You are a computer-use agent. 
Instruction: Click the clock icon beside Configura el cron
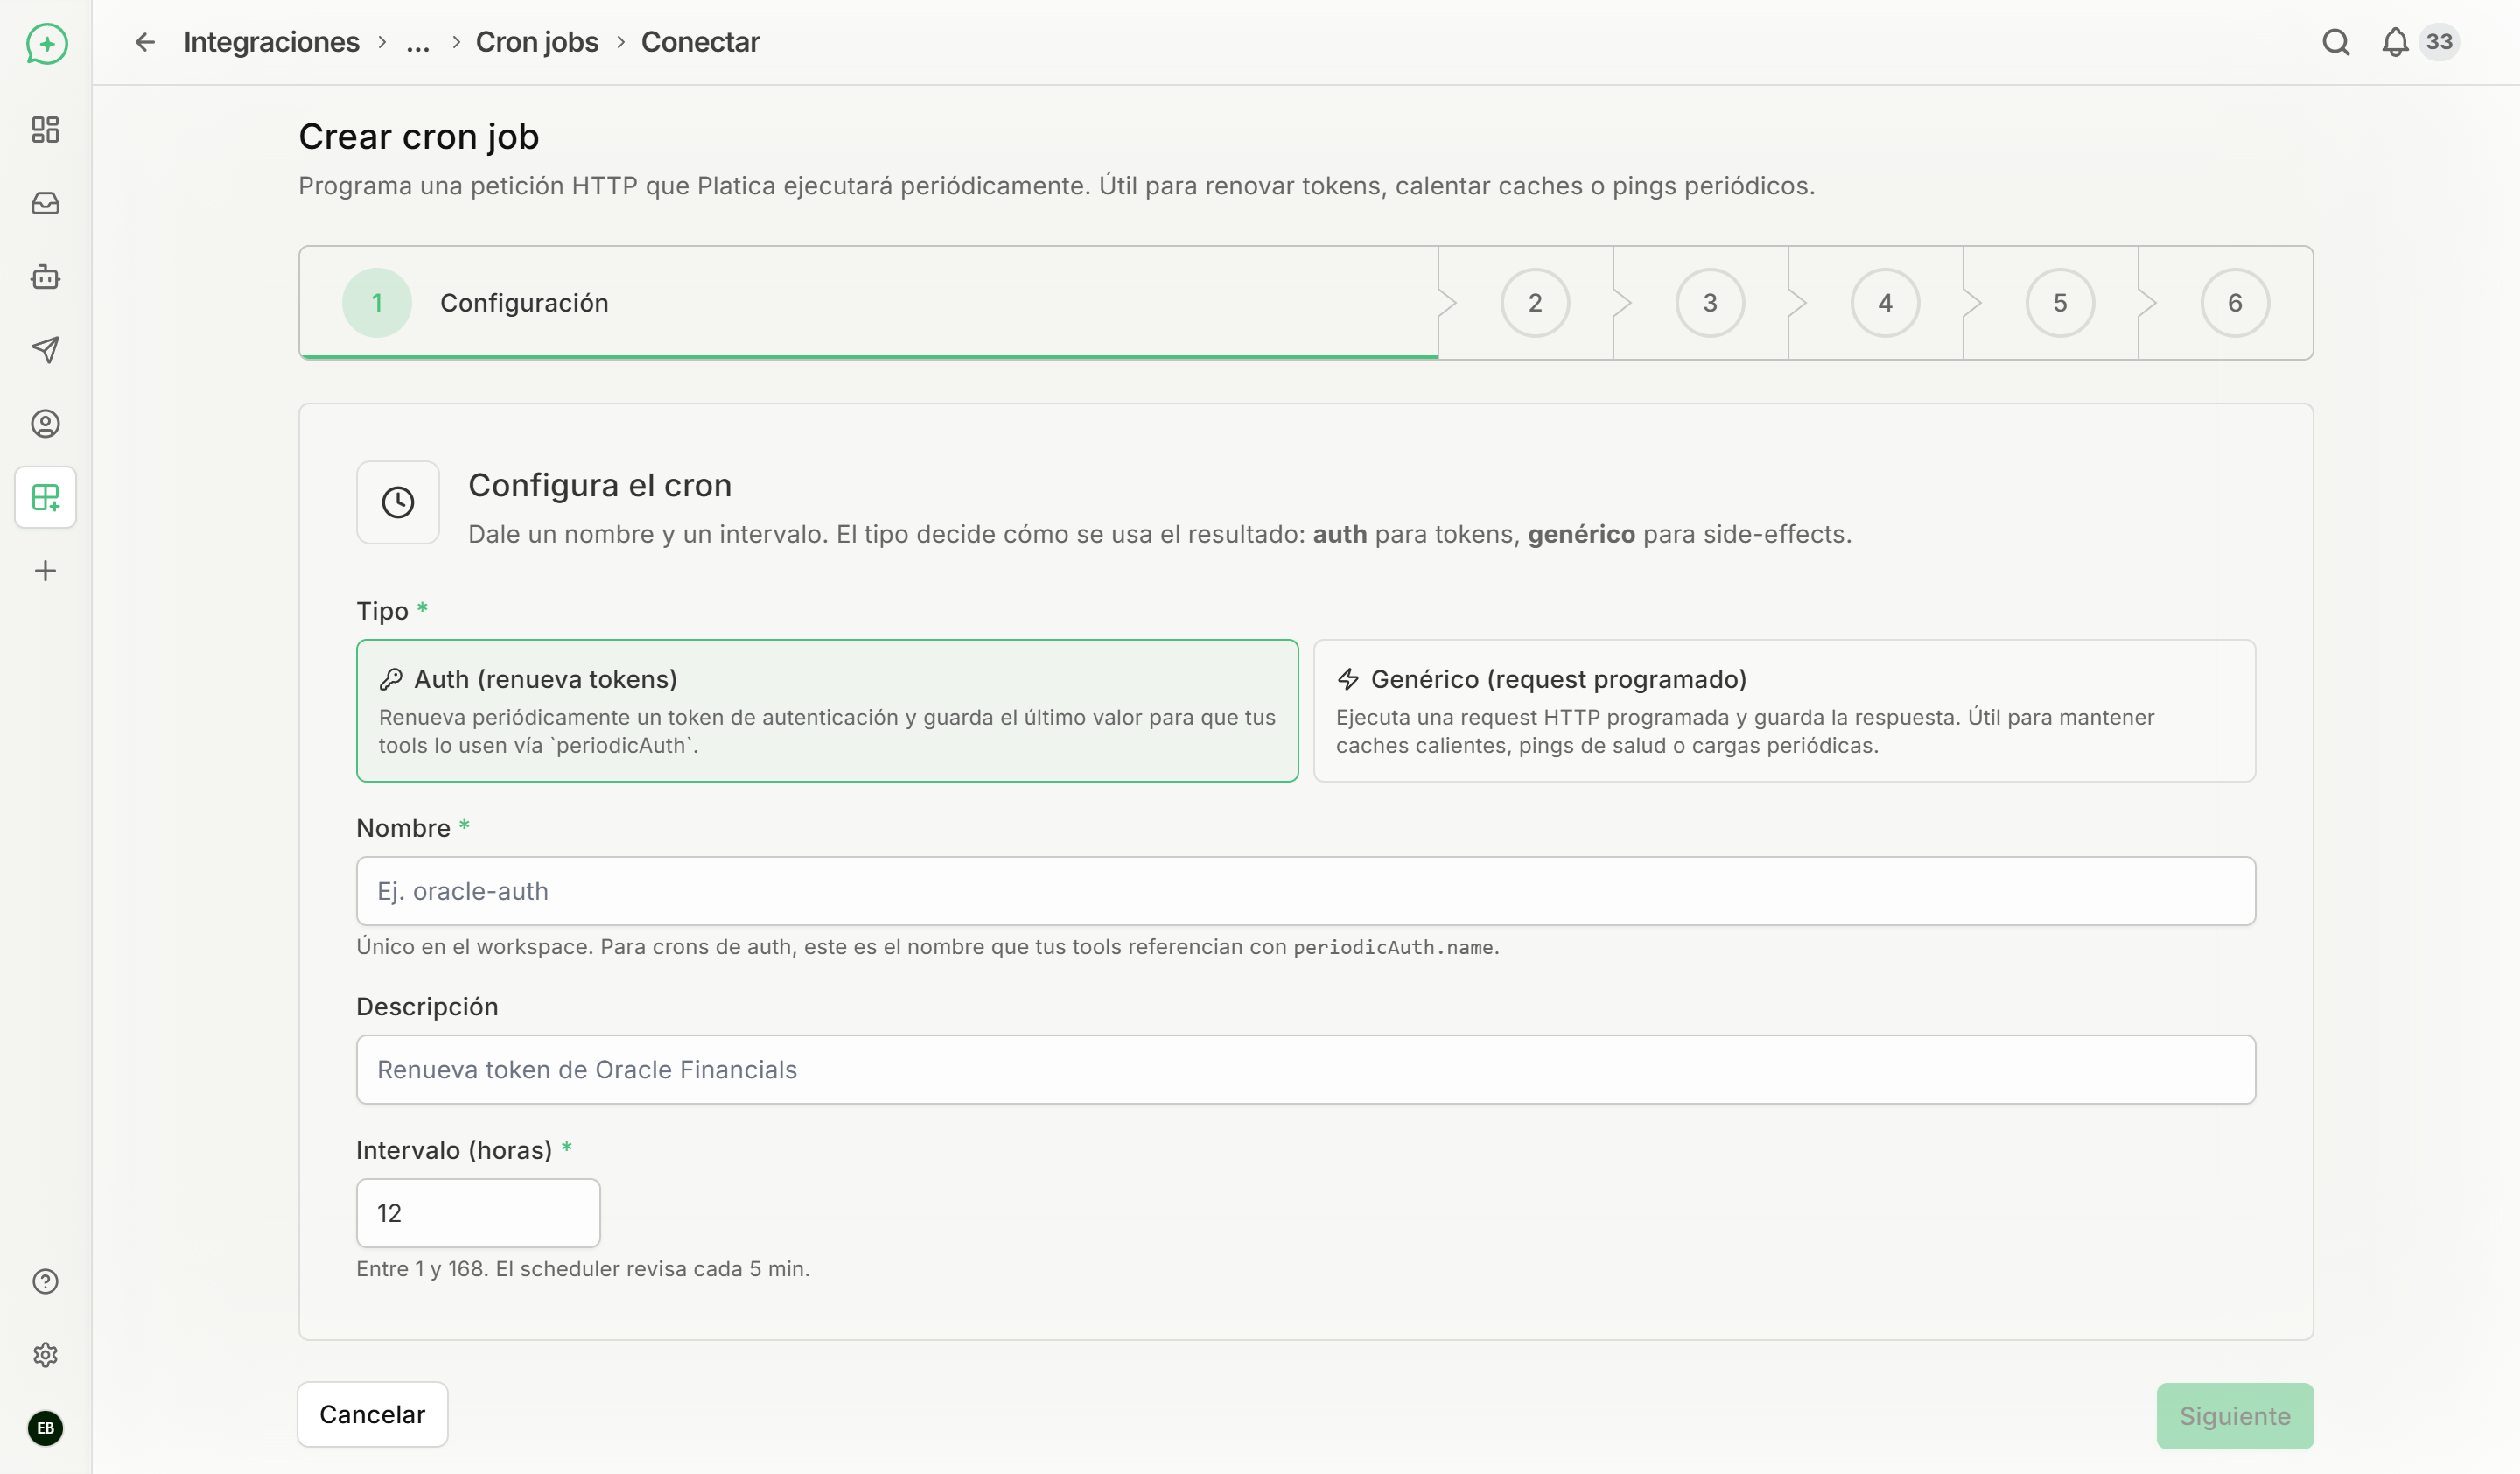[398, 502]
